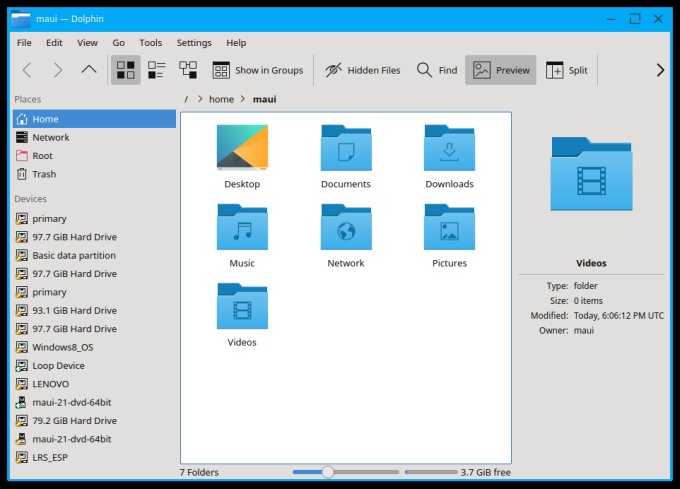Image resolution: width=680 pixels, height=489 pixels.
Task: Select the Downloads folder
Action: (449, 156)
